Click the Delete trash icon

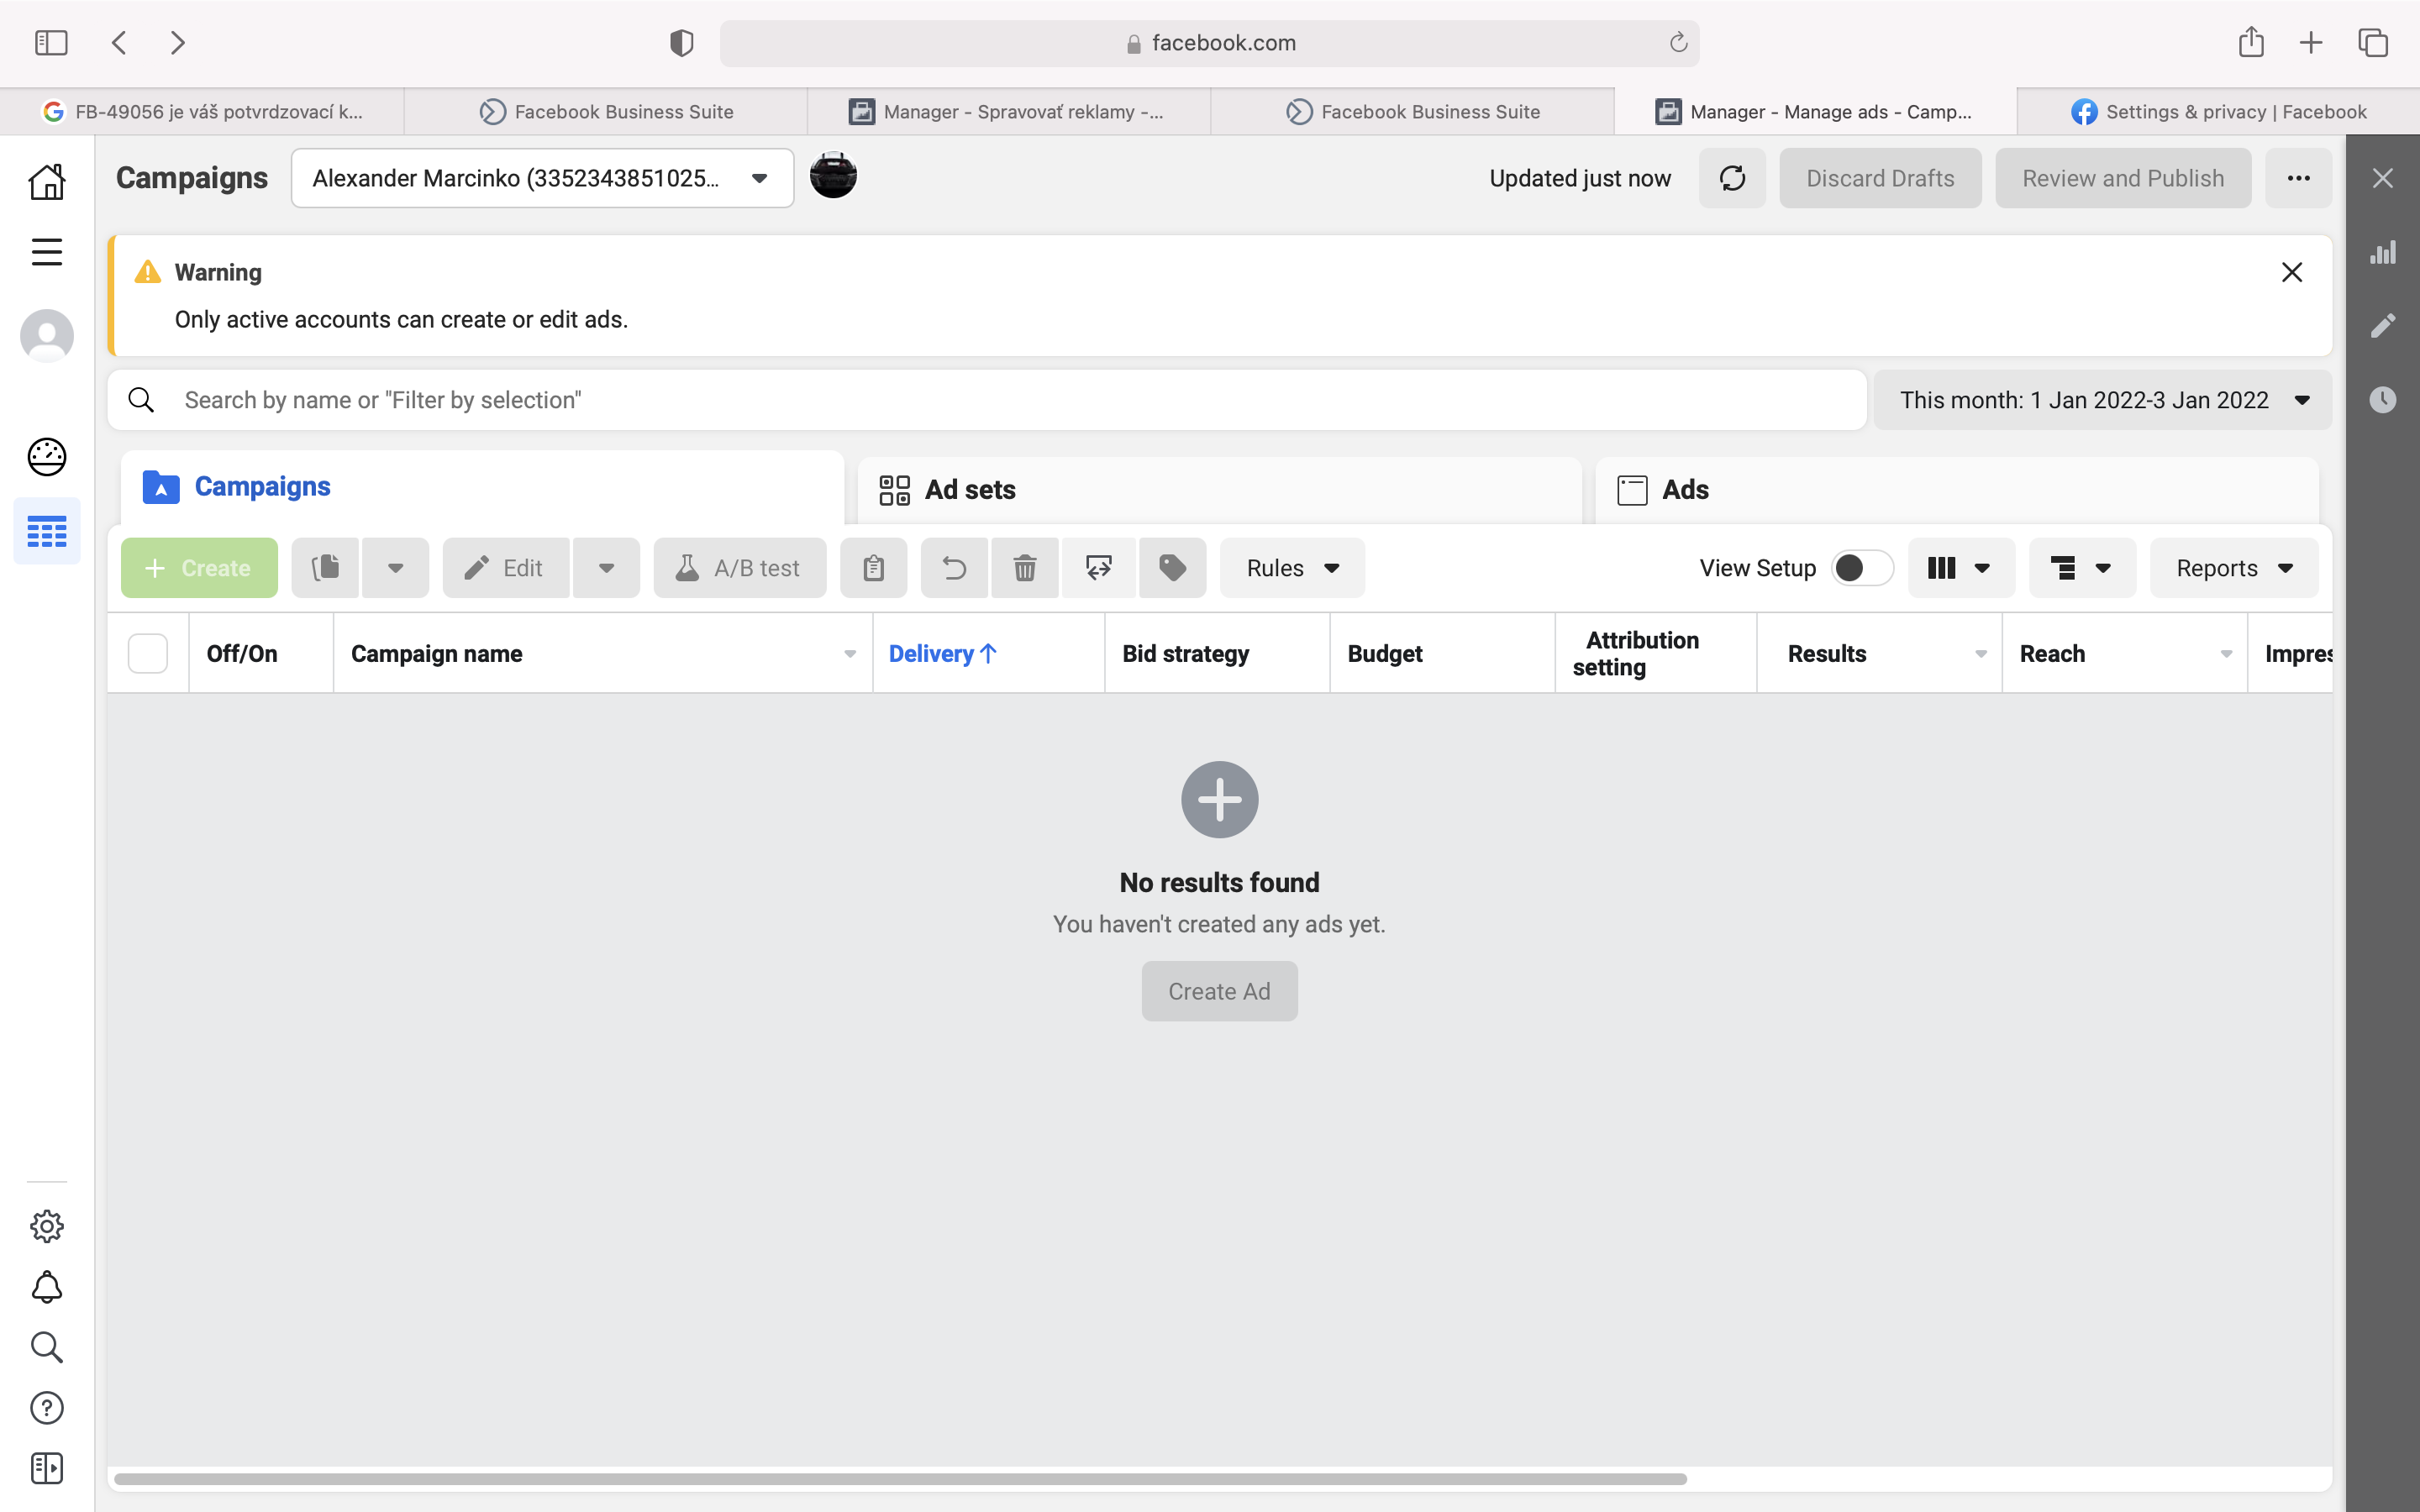click(x=1025, y=568)
